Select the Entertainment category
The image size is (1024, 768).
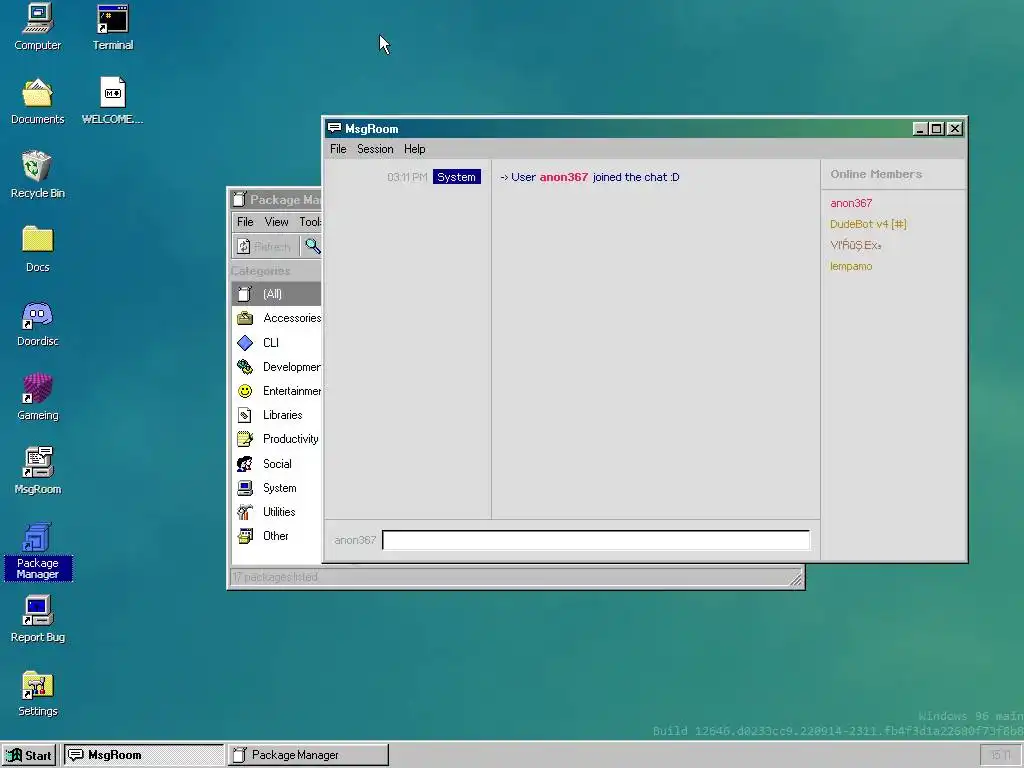277,391
